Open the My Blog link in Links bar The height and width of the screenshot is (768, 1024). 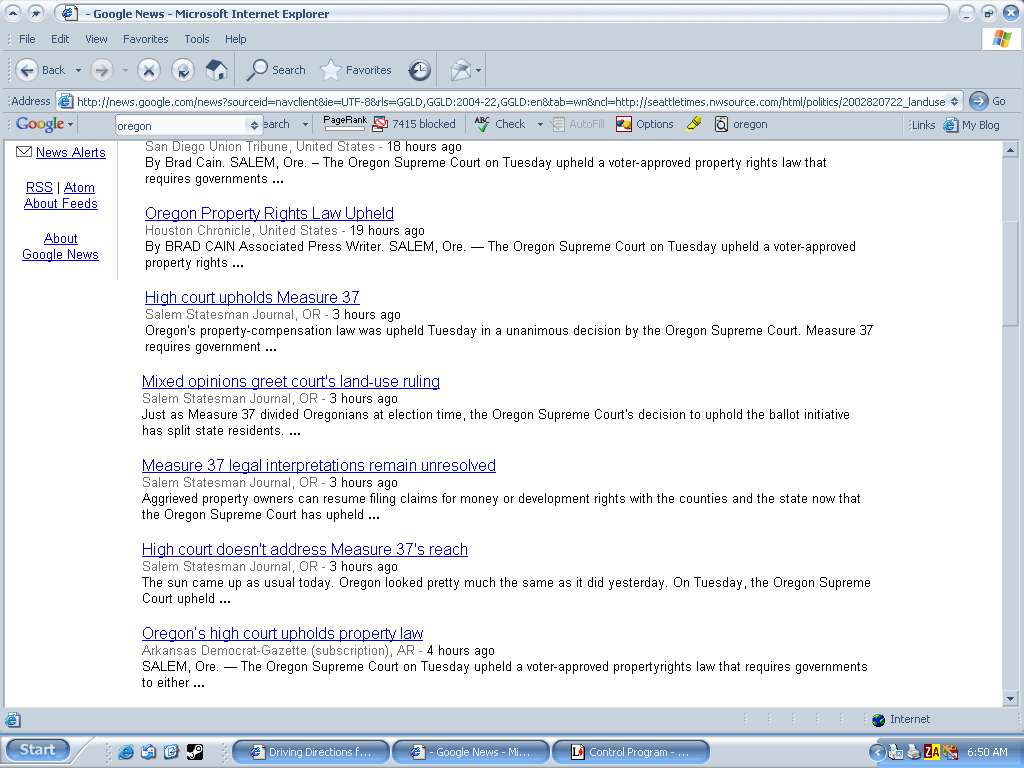(972, 125)
